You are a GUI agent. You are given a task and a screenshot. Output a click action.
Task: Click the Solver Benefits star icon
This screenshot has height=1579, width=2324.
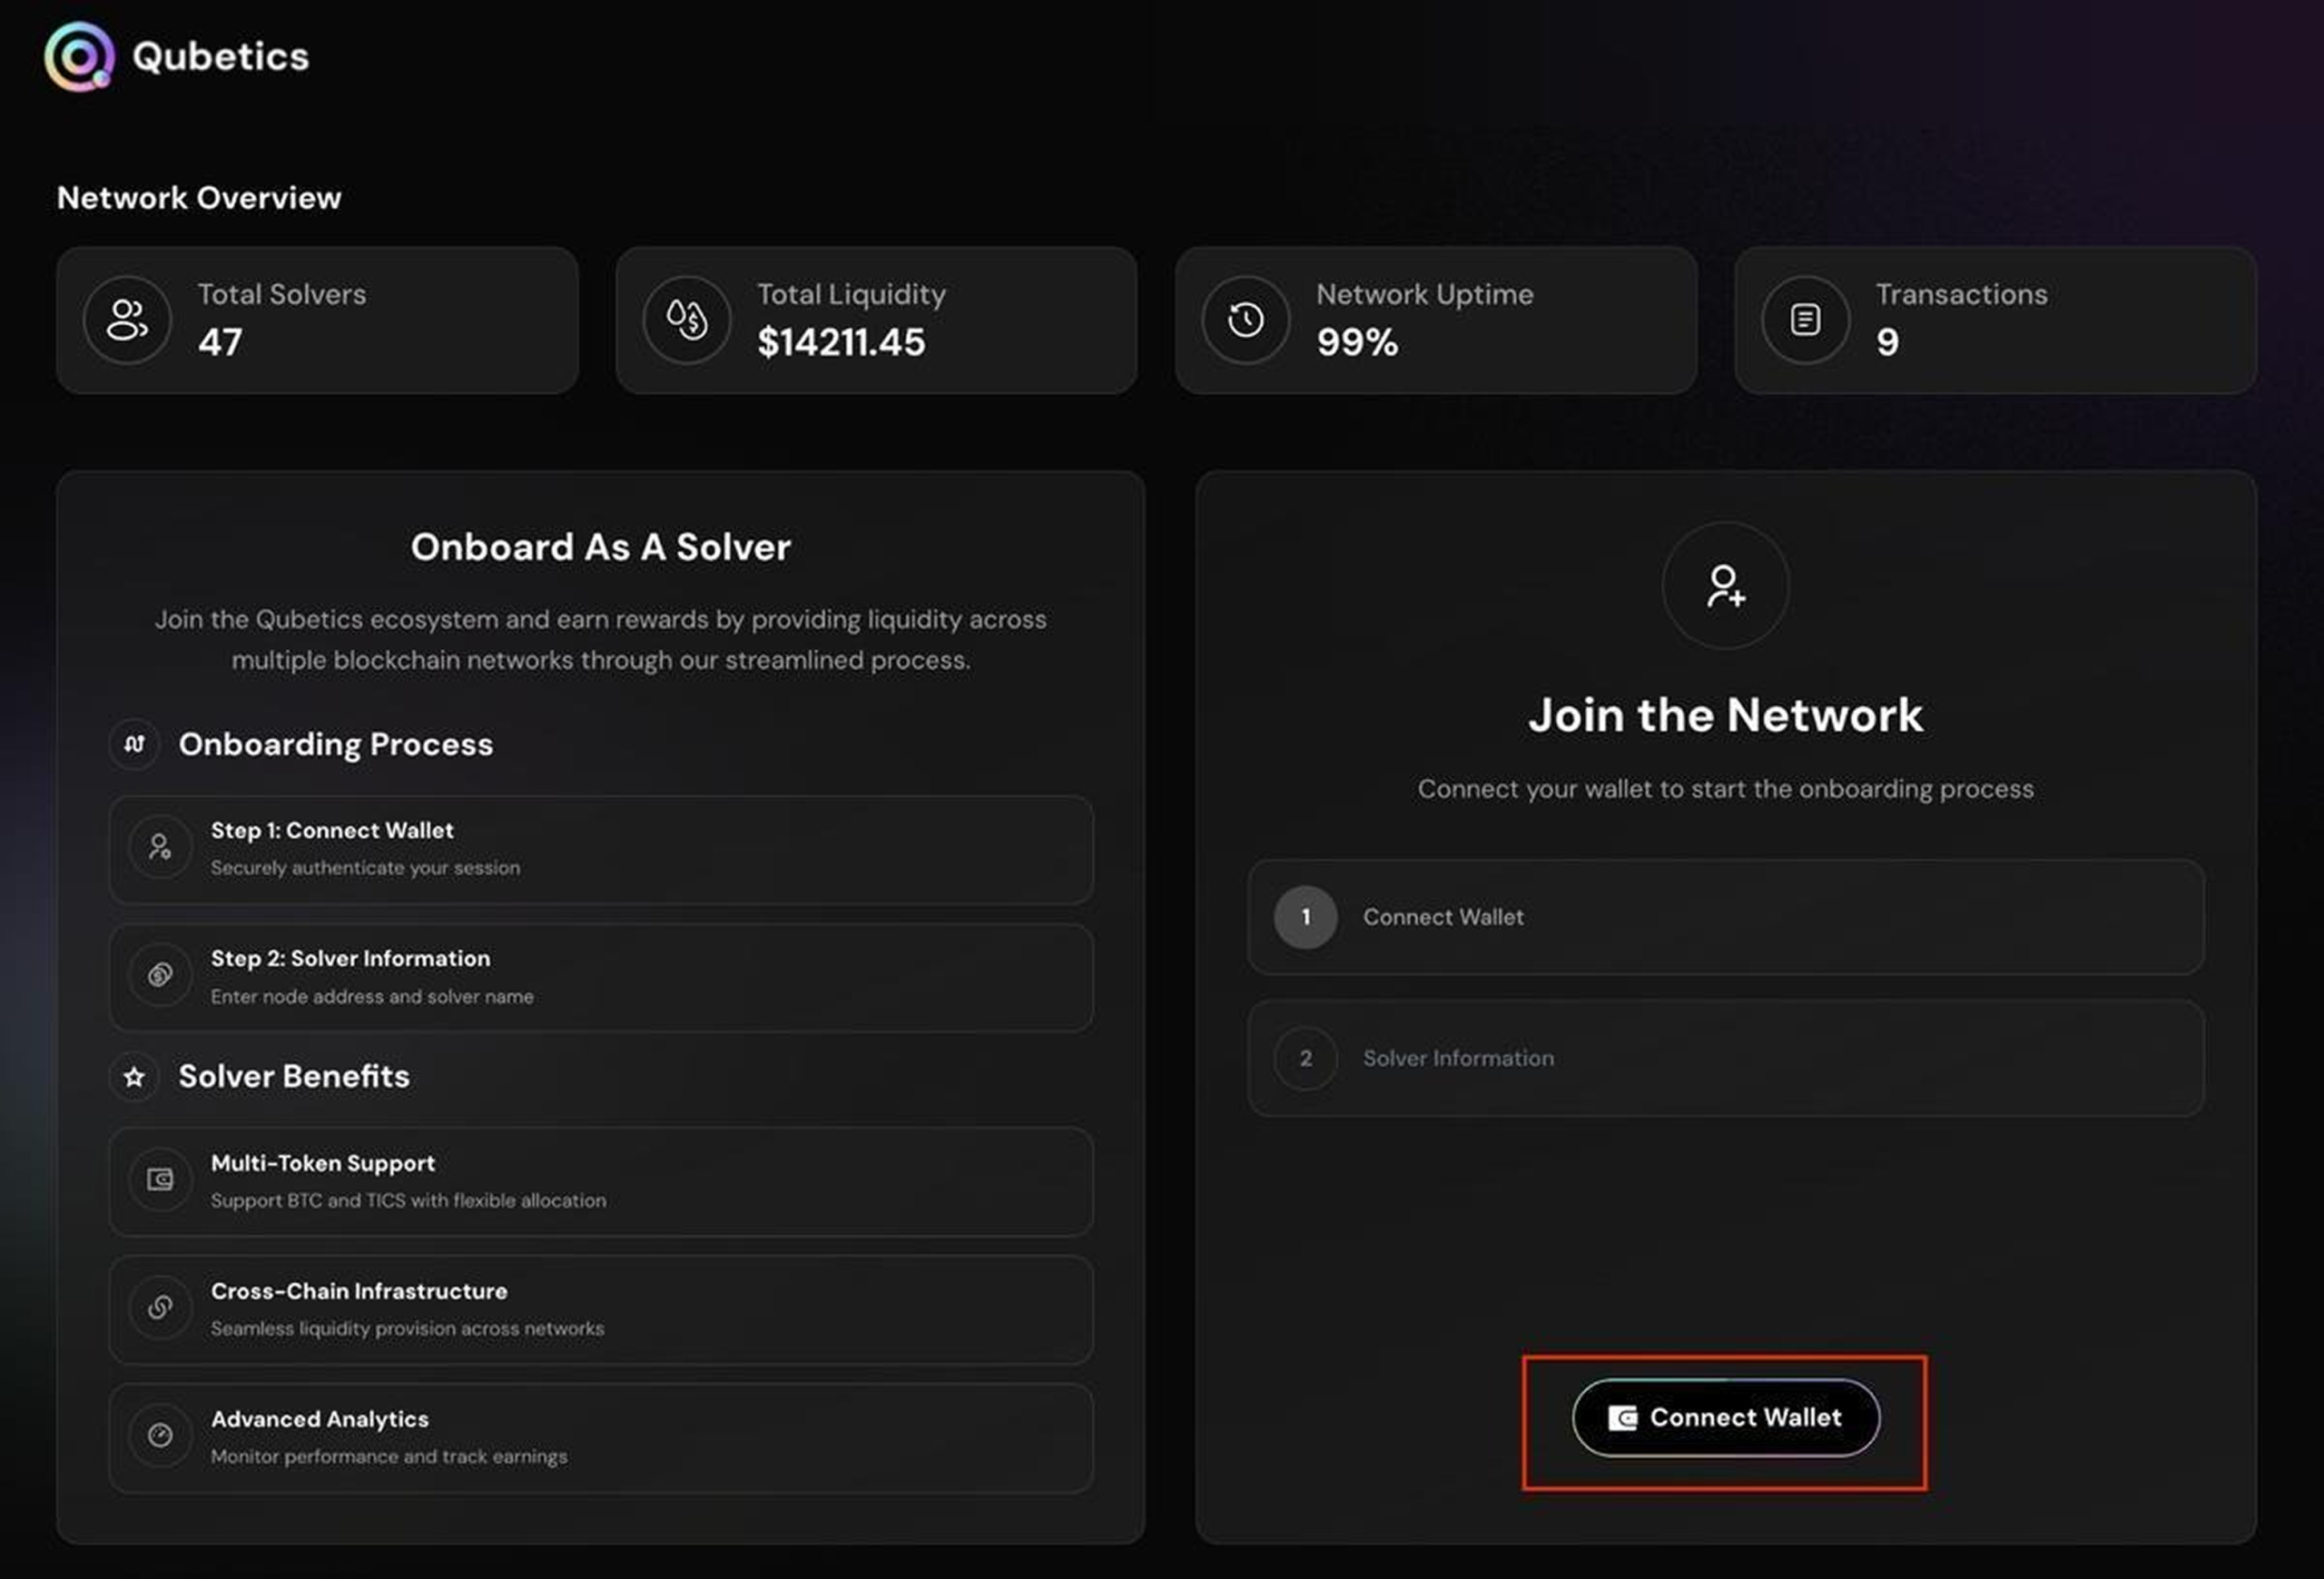coord(133,1077)
